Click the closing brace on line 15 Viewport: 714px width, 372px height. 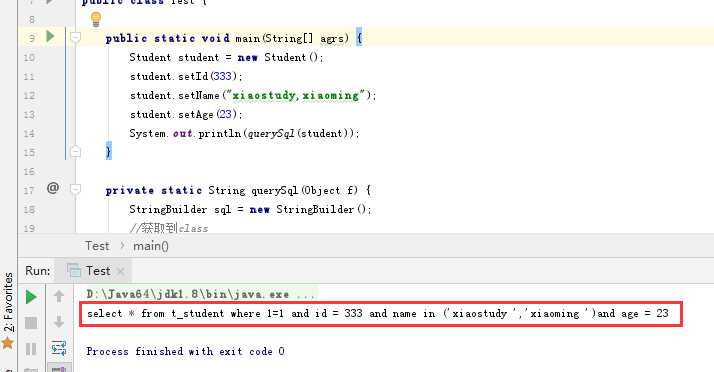coord(108,152)
